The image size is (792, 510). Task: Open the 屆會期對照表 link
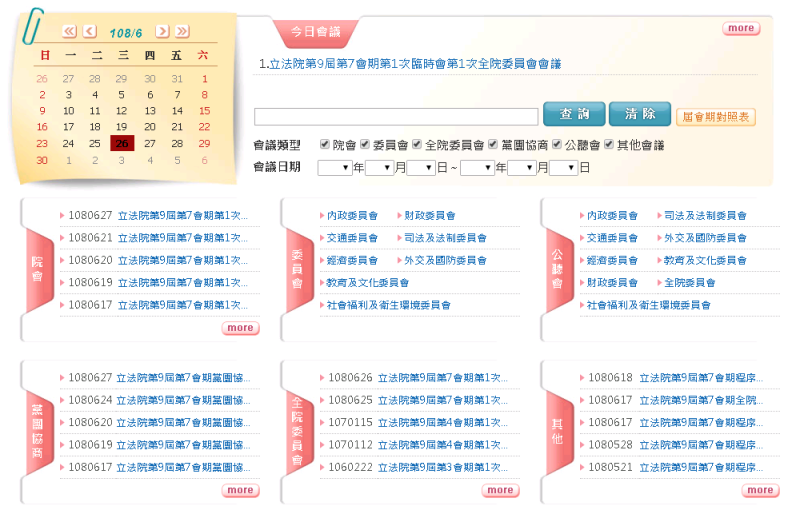715,117
